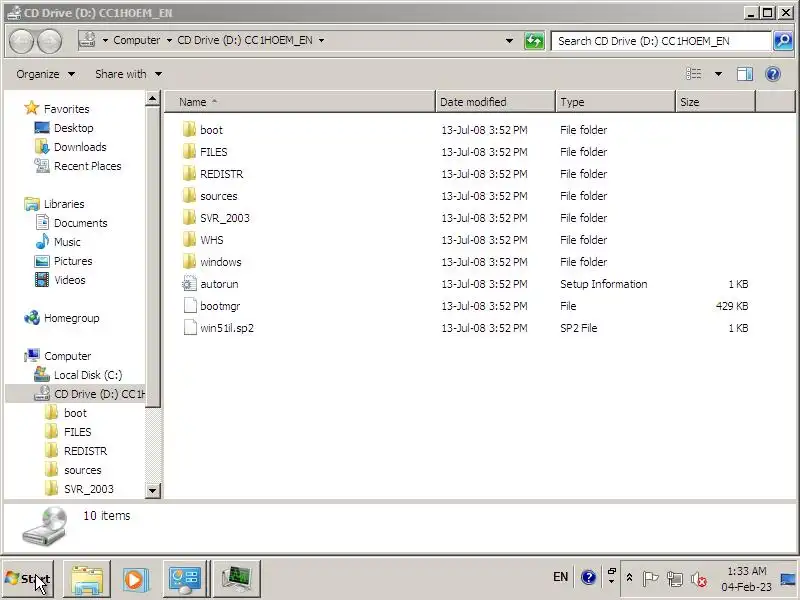This screenshot has height=600, width=800.
Task: Open Windows Explorer from the taskbar
Action: tap(87, 579)
